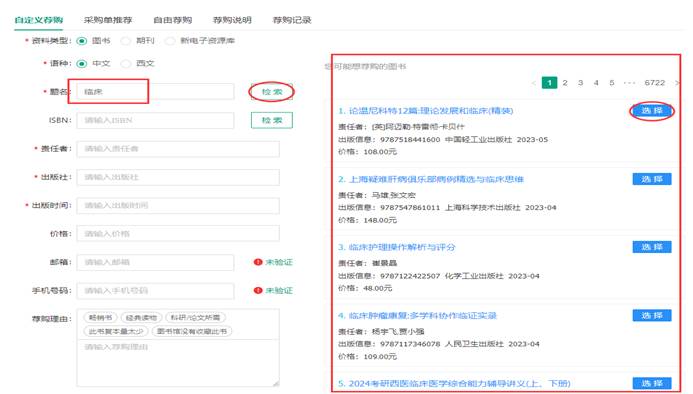
Task: Go to previous results page arrow
Action: [x=533, y=83]
